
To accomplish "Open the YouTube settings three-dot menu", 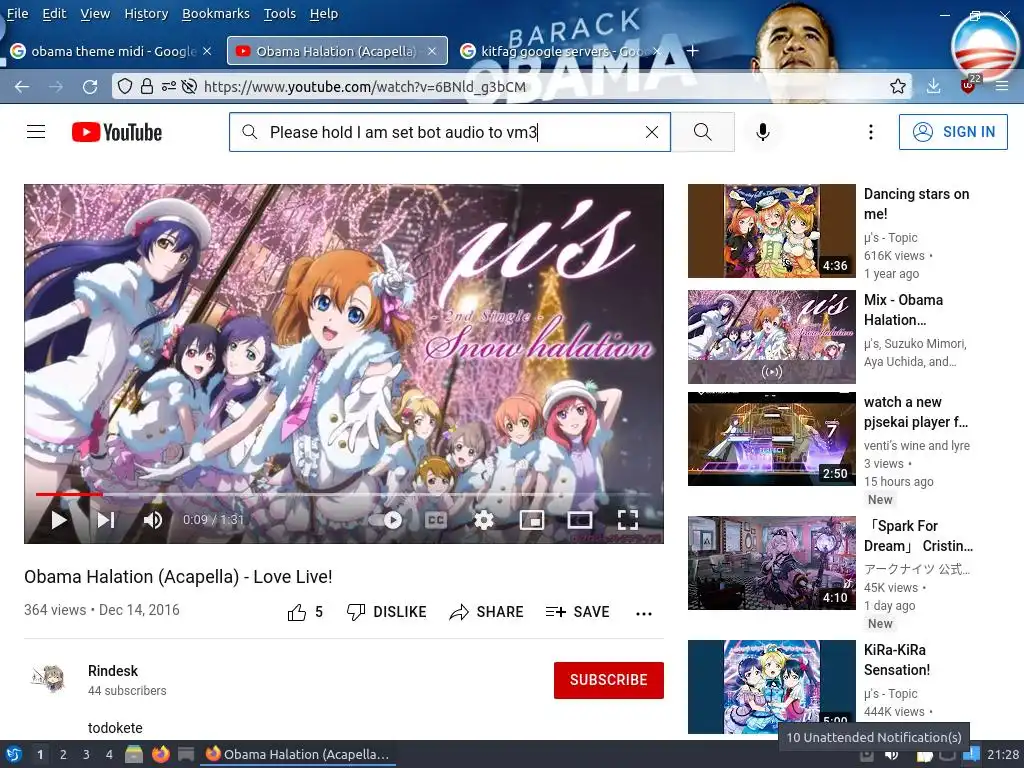I will point(871,132).
